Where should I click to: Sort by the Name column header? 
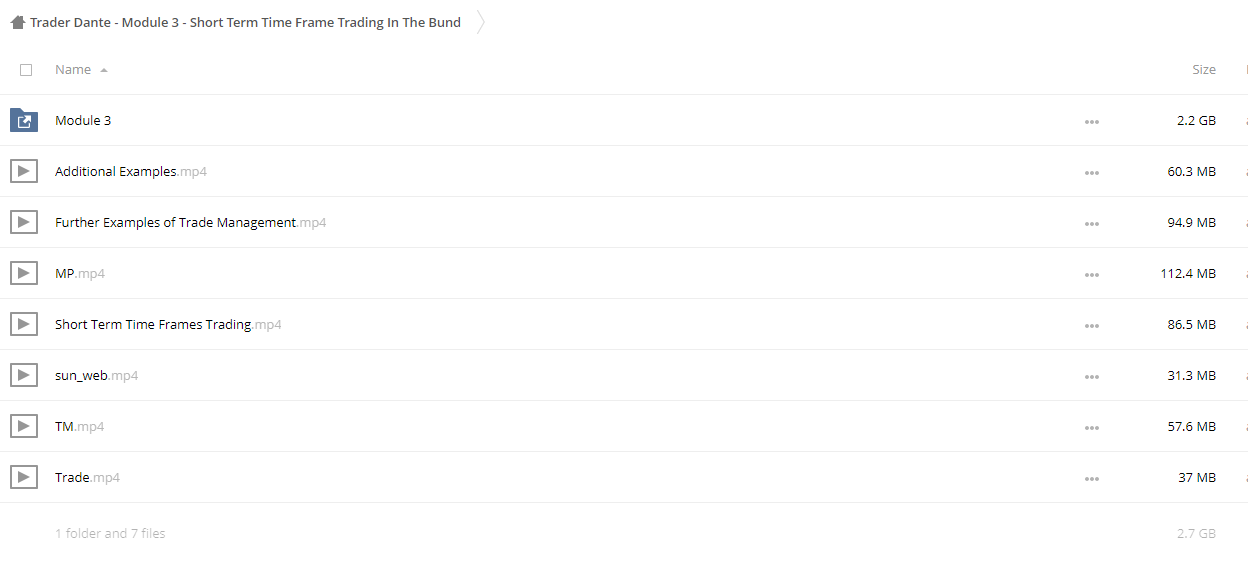pos(73,70)
